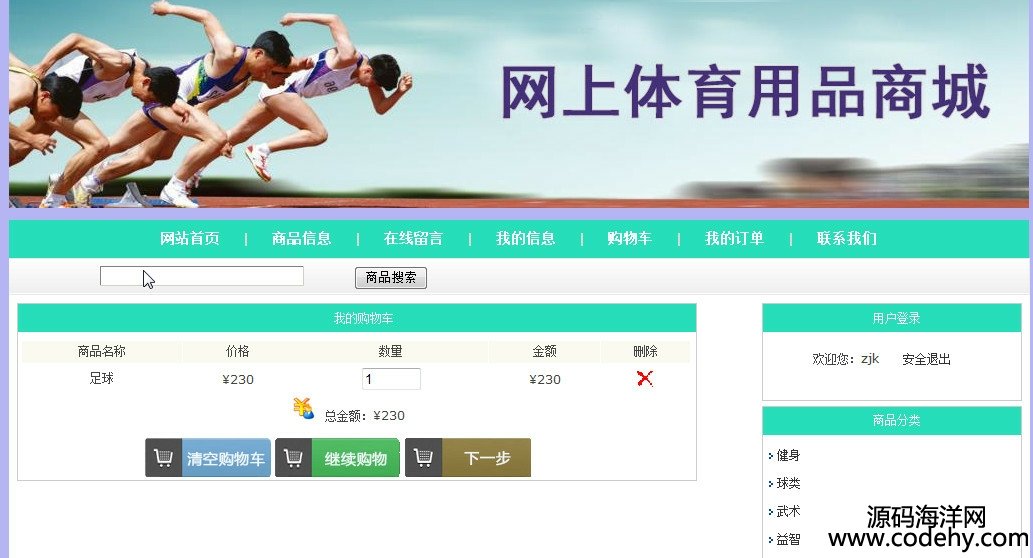Open 商品信息 navigation item
1033x558 pixels.
tap(302, 238)
